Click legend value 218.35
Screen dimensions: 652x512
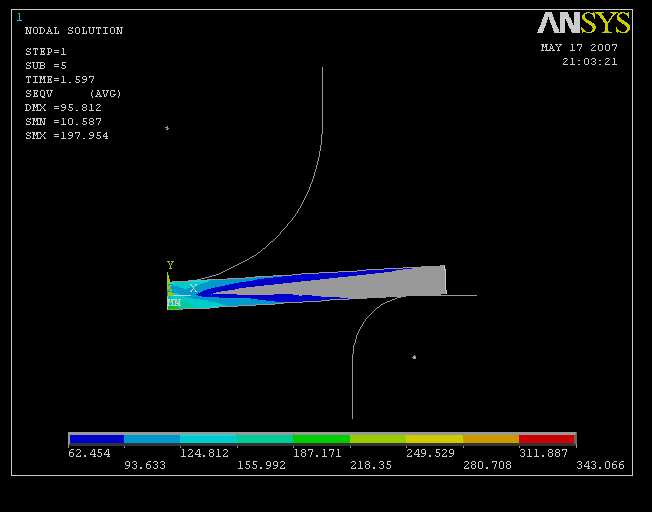click(x=371, y=465)
